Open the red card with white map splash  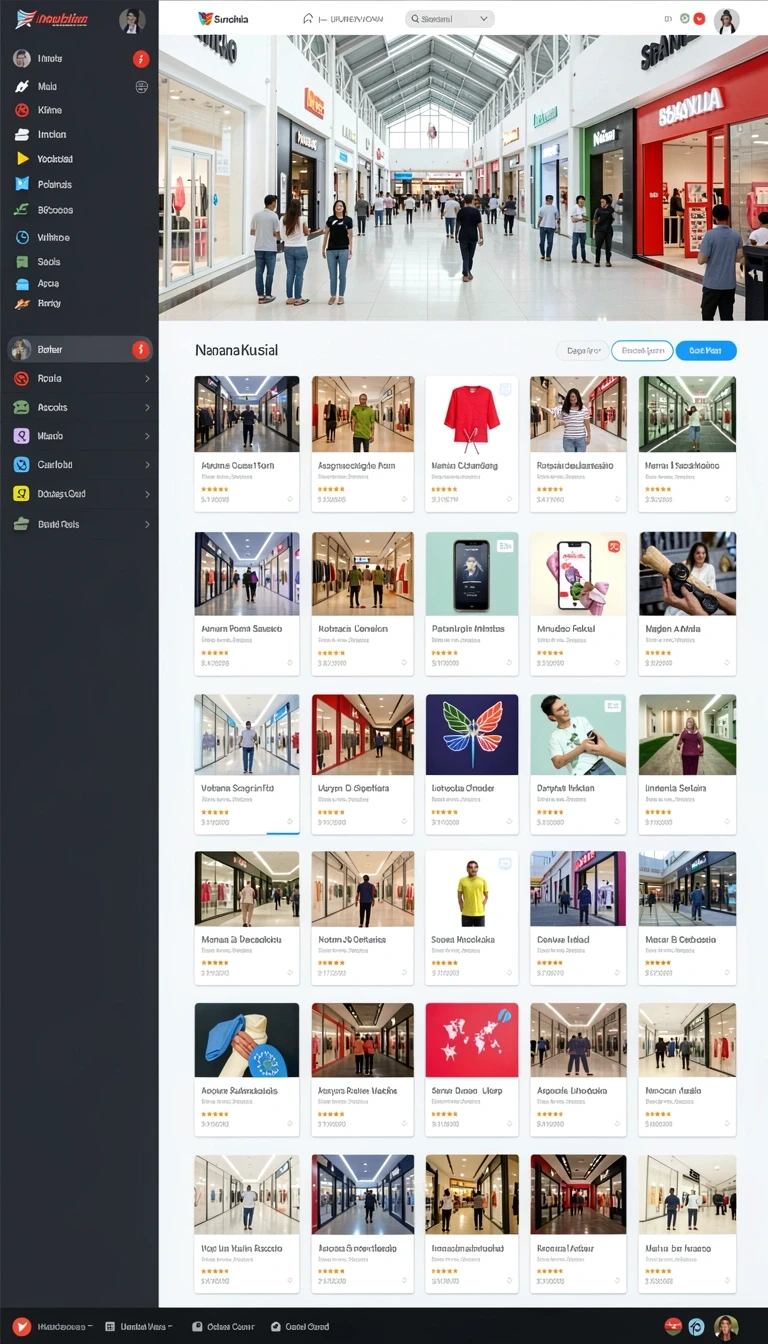click(x=472, y=1040)
